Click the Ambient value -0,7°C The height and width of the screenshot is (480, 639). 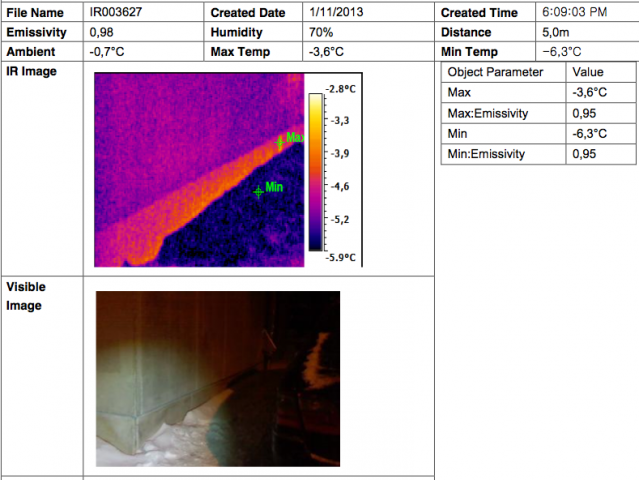click(107, 51)
